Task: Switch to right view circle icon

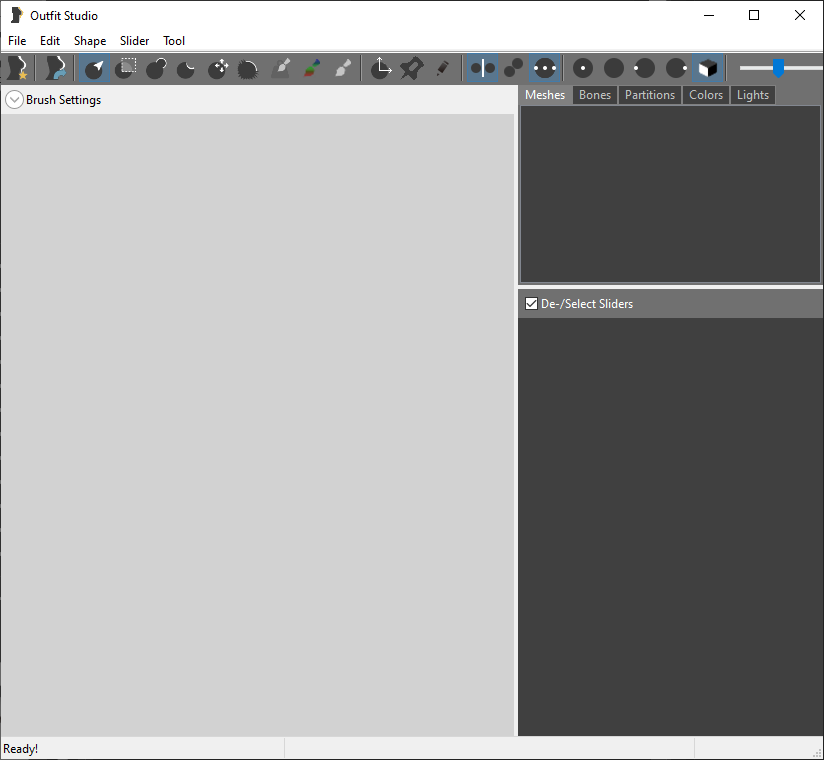Action: (676, 68)
